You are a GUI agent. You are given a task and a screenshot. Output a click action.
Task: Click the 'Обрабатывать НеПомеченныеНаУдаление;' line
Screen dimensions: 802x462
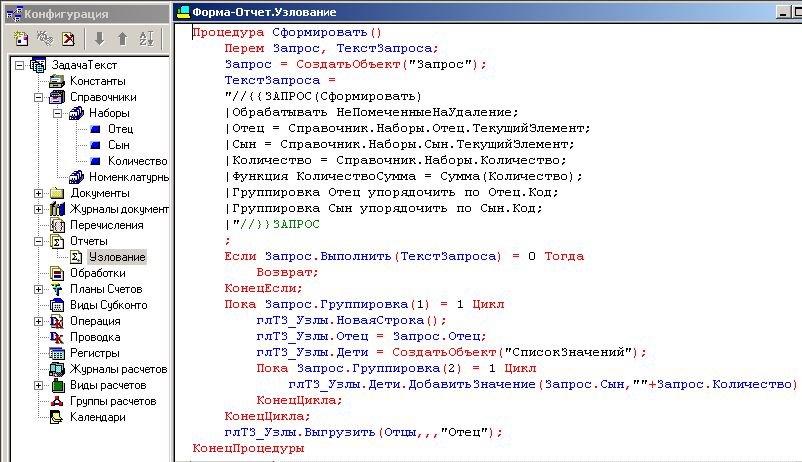(372, 112)
